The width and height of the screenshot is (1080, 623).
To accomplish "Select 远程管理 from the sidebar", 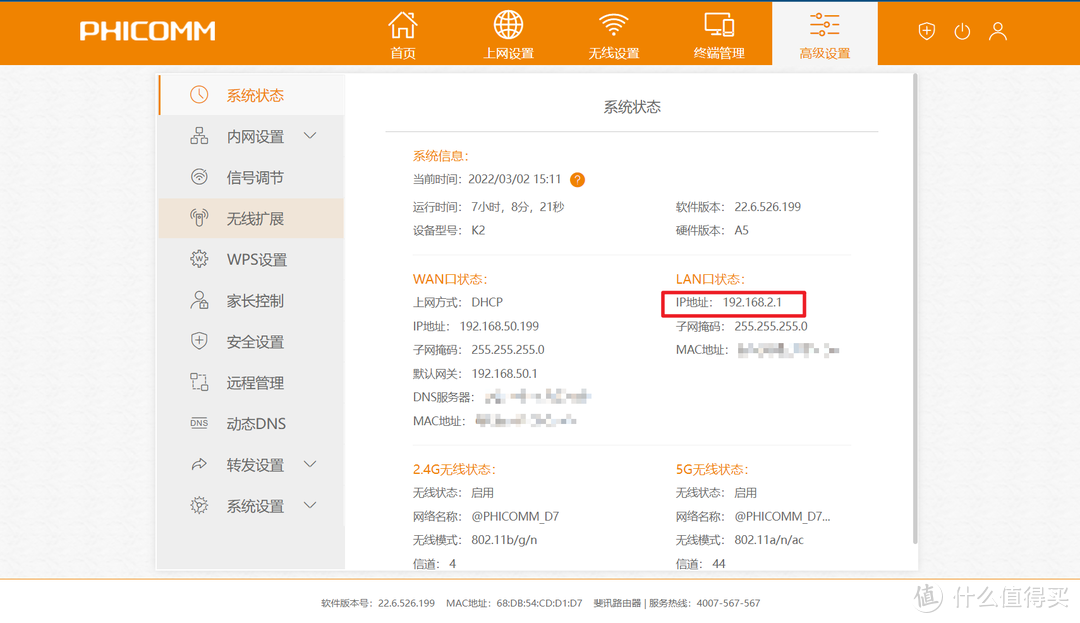I will pyautogui.click(x=254, y=383).
